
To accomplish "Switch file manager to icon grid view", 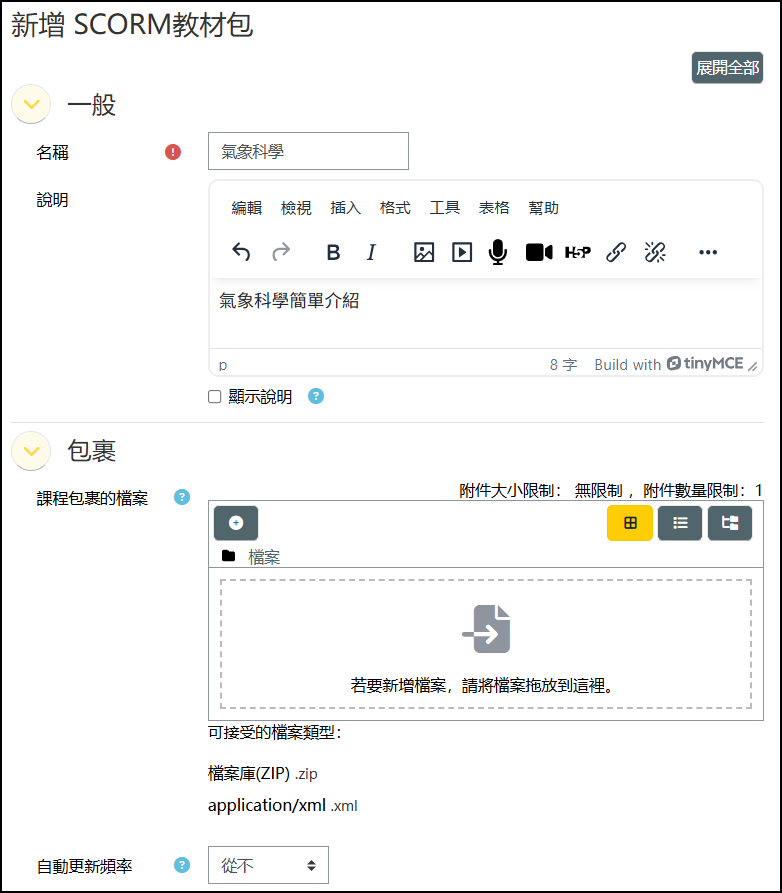I will pyautogui.click(x=630, y=523).
